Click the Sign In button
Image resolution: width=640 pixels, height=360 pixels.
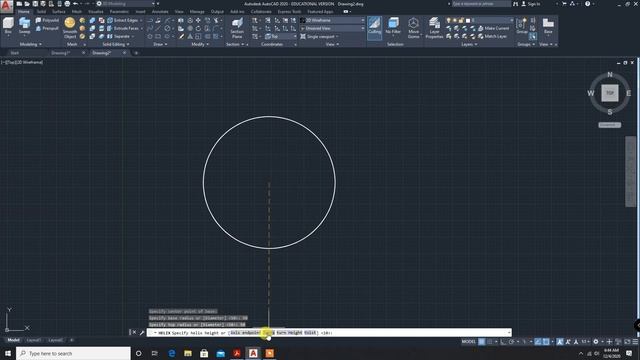coord(531,4)
